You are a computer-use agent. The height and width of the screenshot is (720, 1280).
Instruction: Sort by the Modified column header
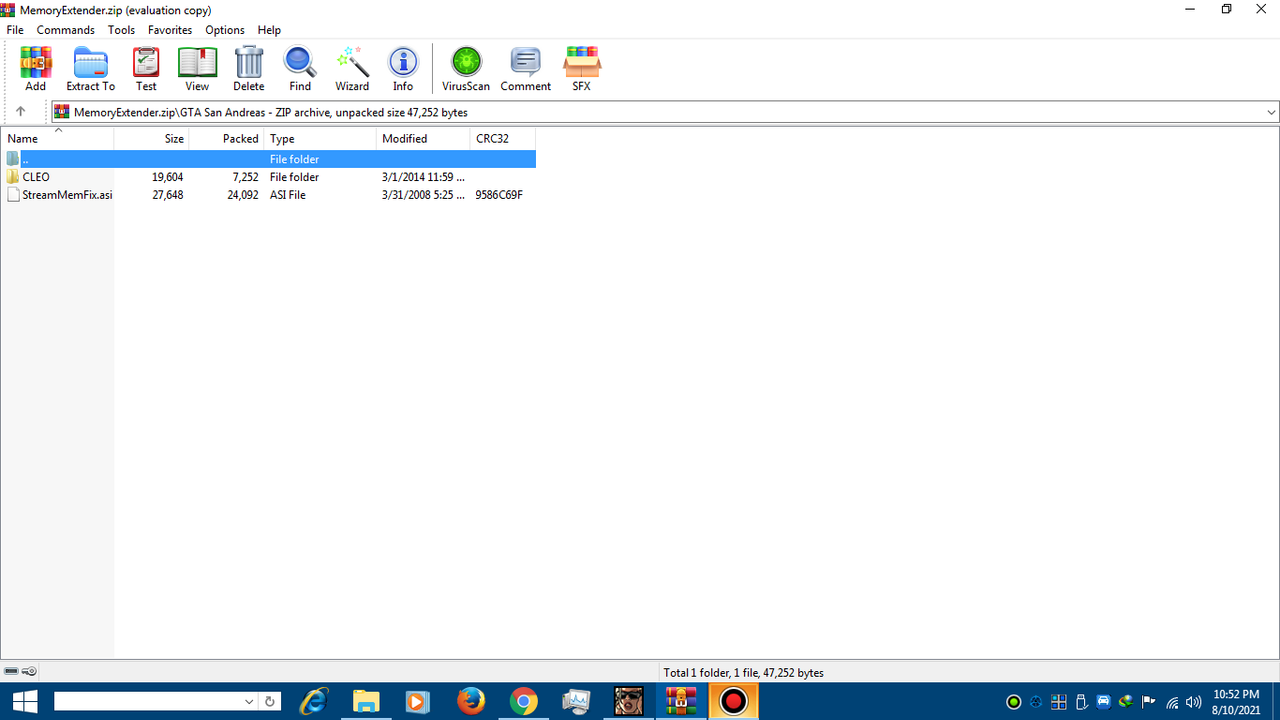(423, 138)
